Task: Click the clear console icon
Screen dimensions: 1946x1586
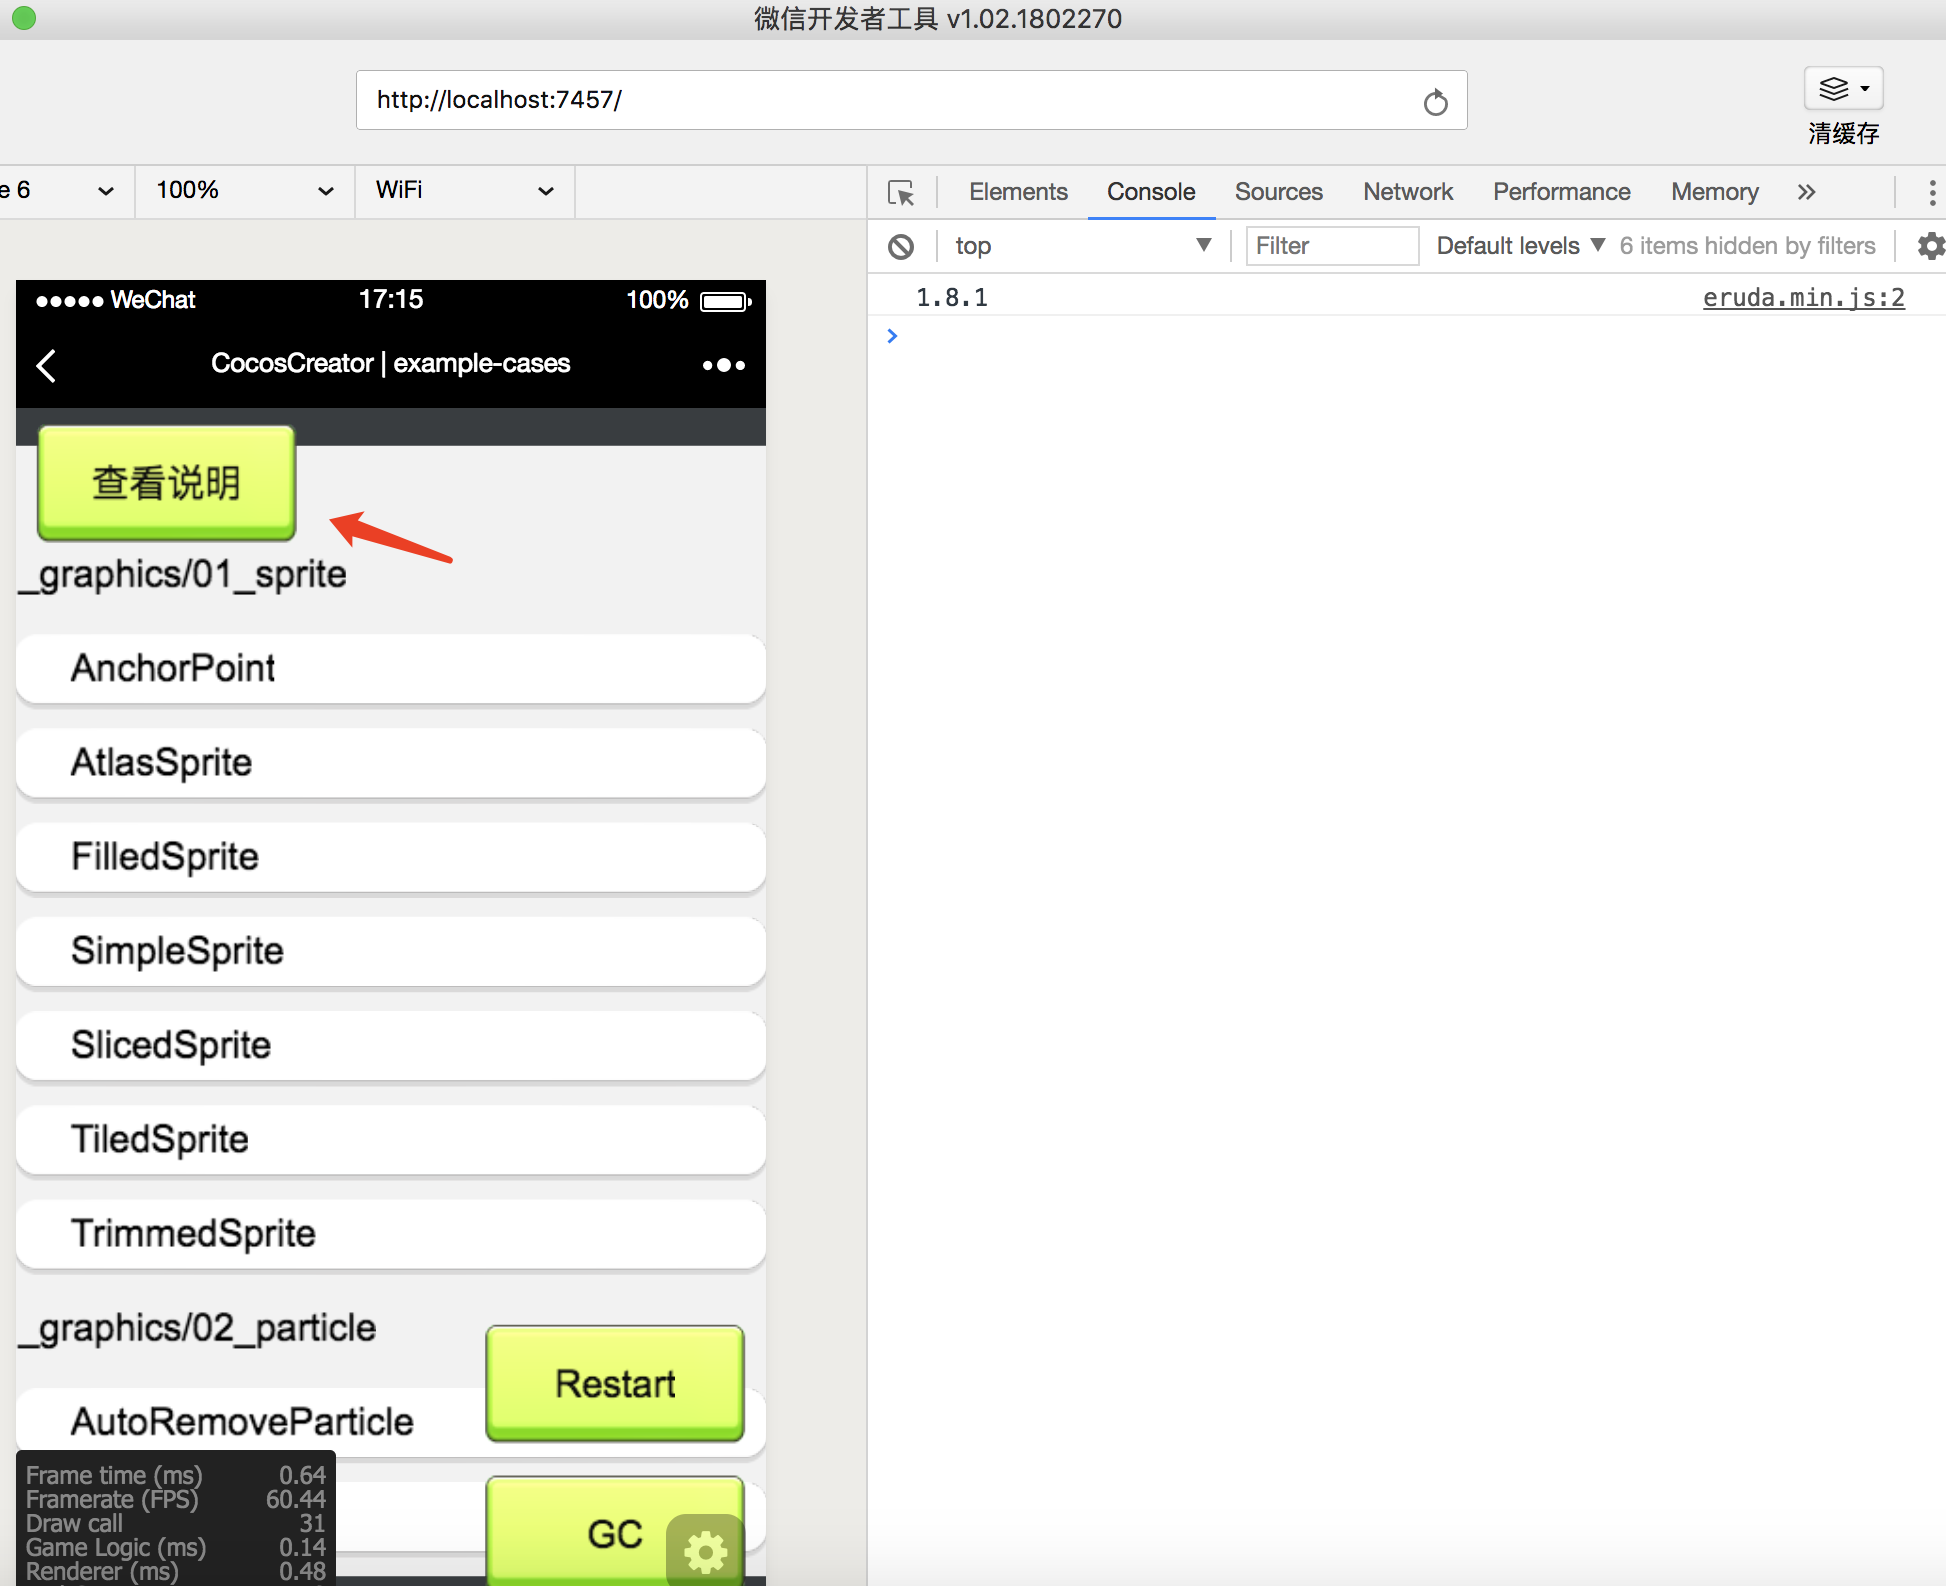Action: [901, 246]
